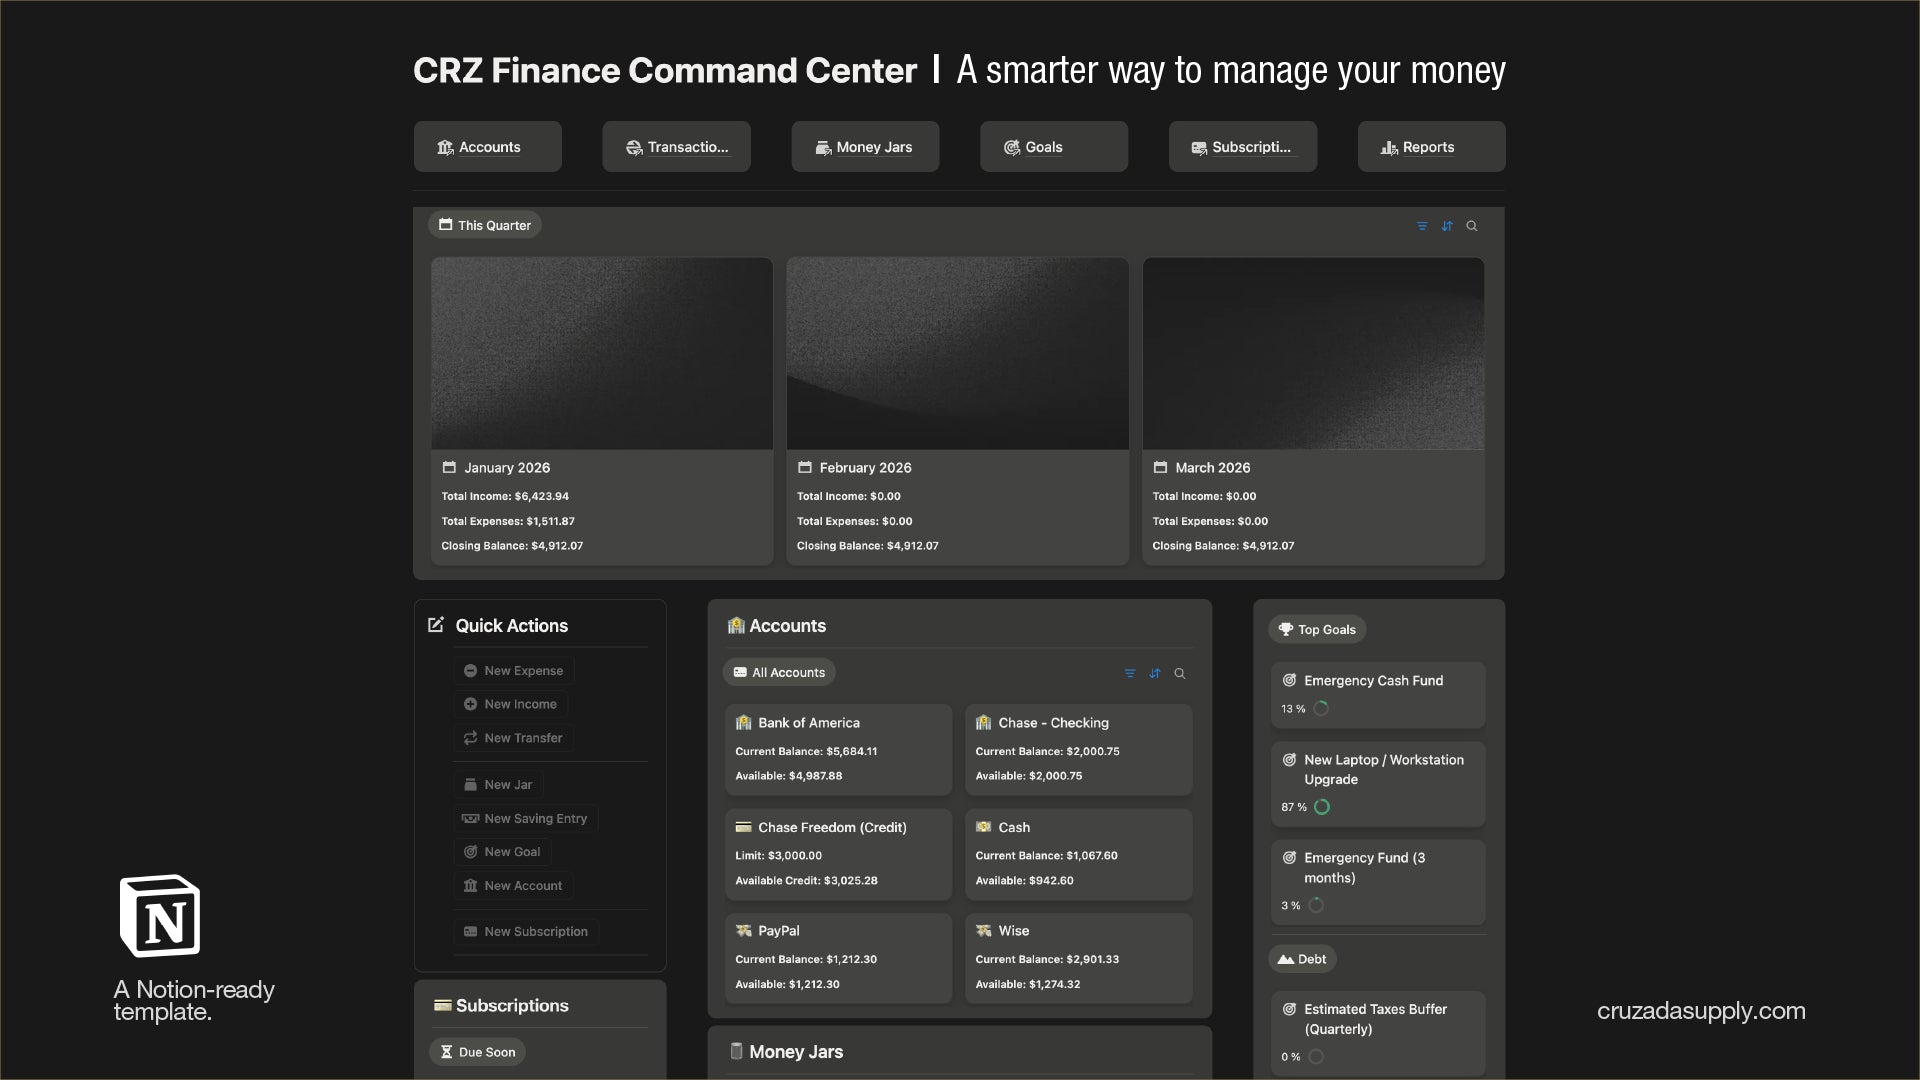The width and height of the screenshot is (1920, 1080).
Task: Open the search magnifier in the Accounts panel
Action: [1180, 673]
